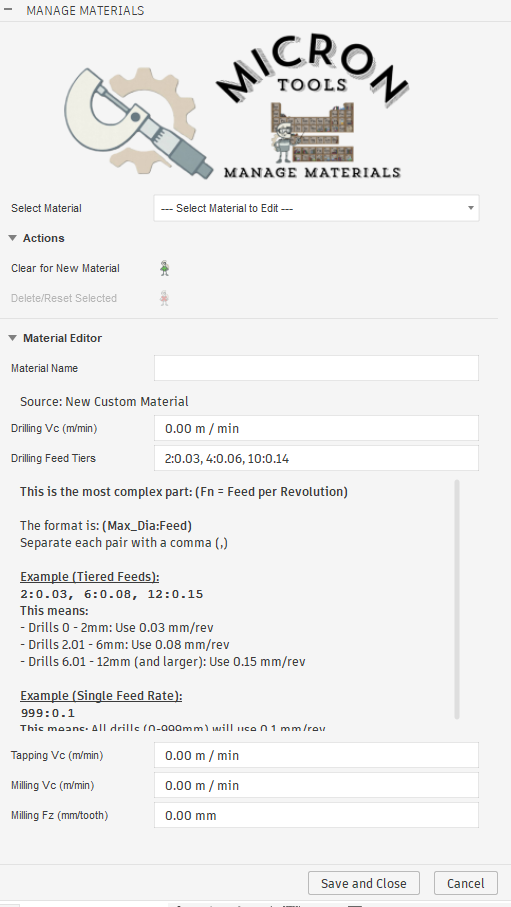Click the Tapping Vc input field

click(x=316, y=755)
